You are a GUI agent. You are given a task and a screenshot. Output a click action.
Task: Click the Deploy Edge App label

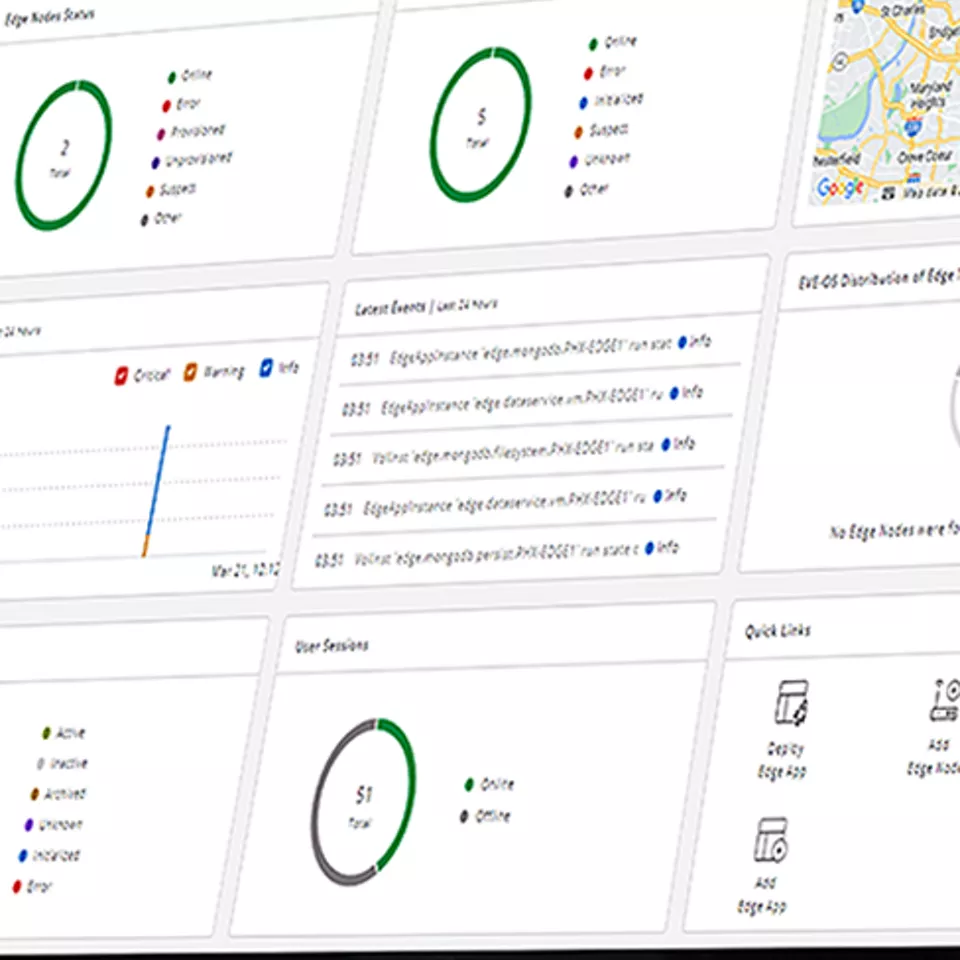[x=783, y=760]
